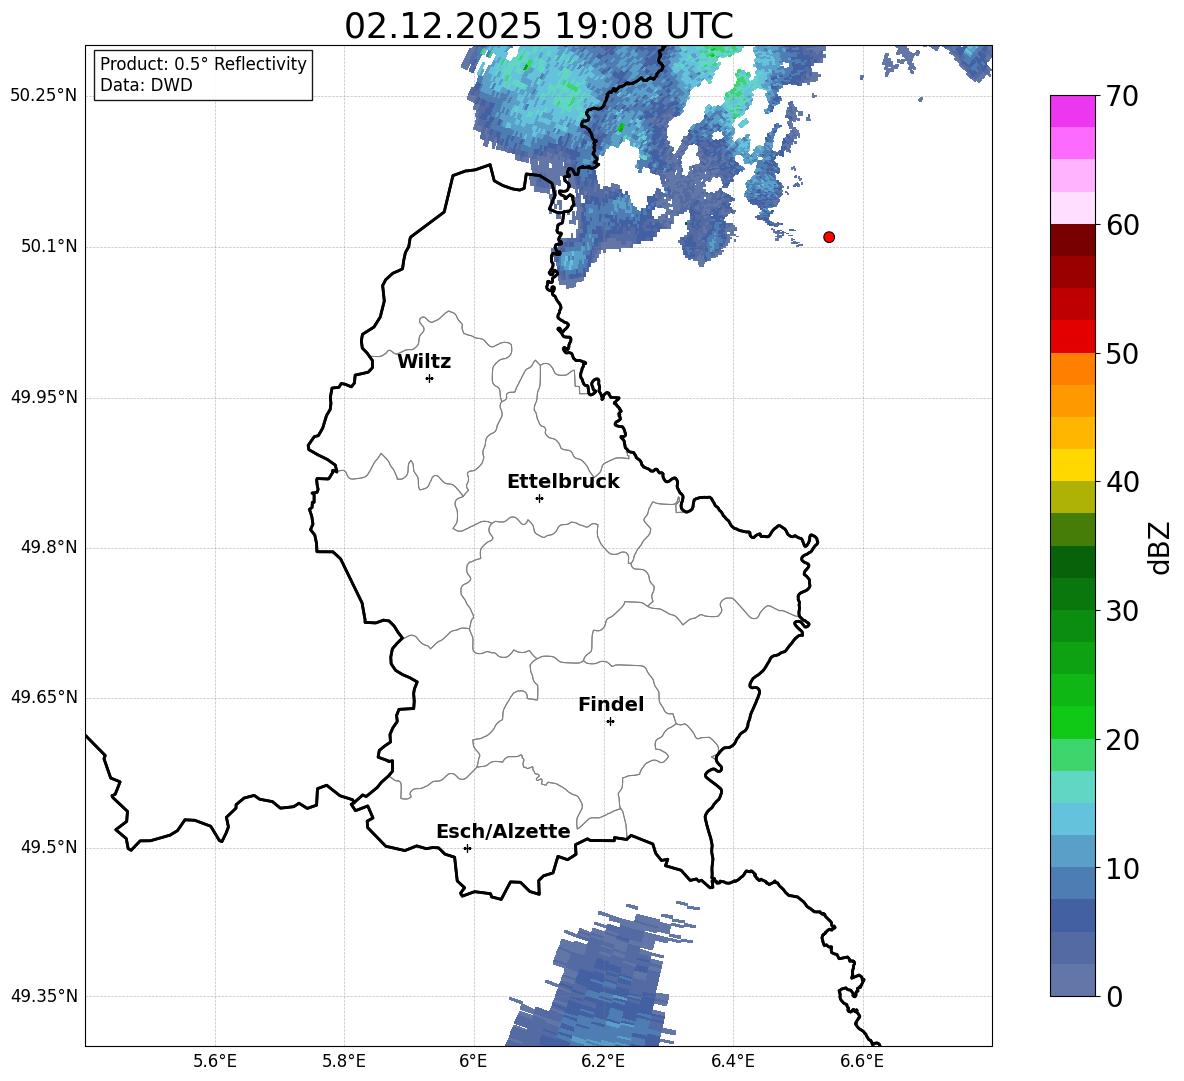Viewport: 1184px width, 1081px height.
Task: Click the 60 tick on the colorbar
Action: coord(1121,225)
